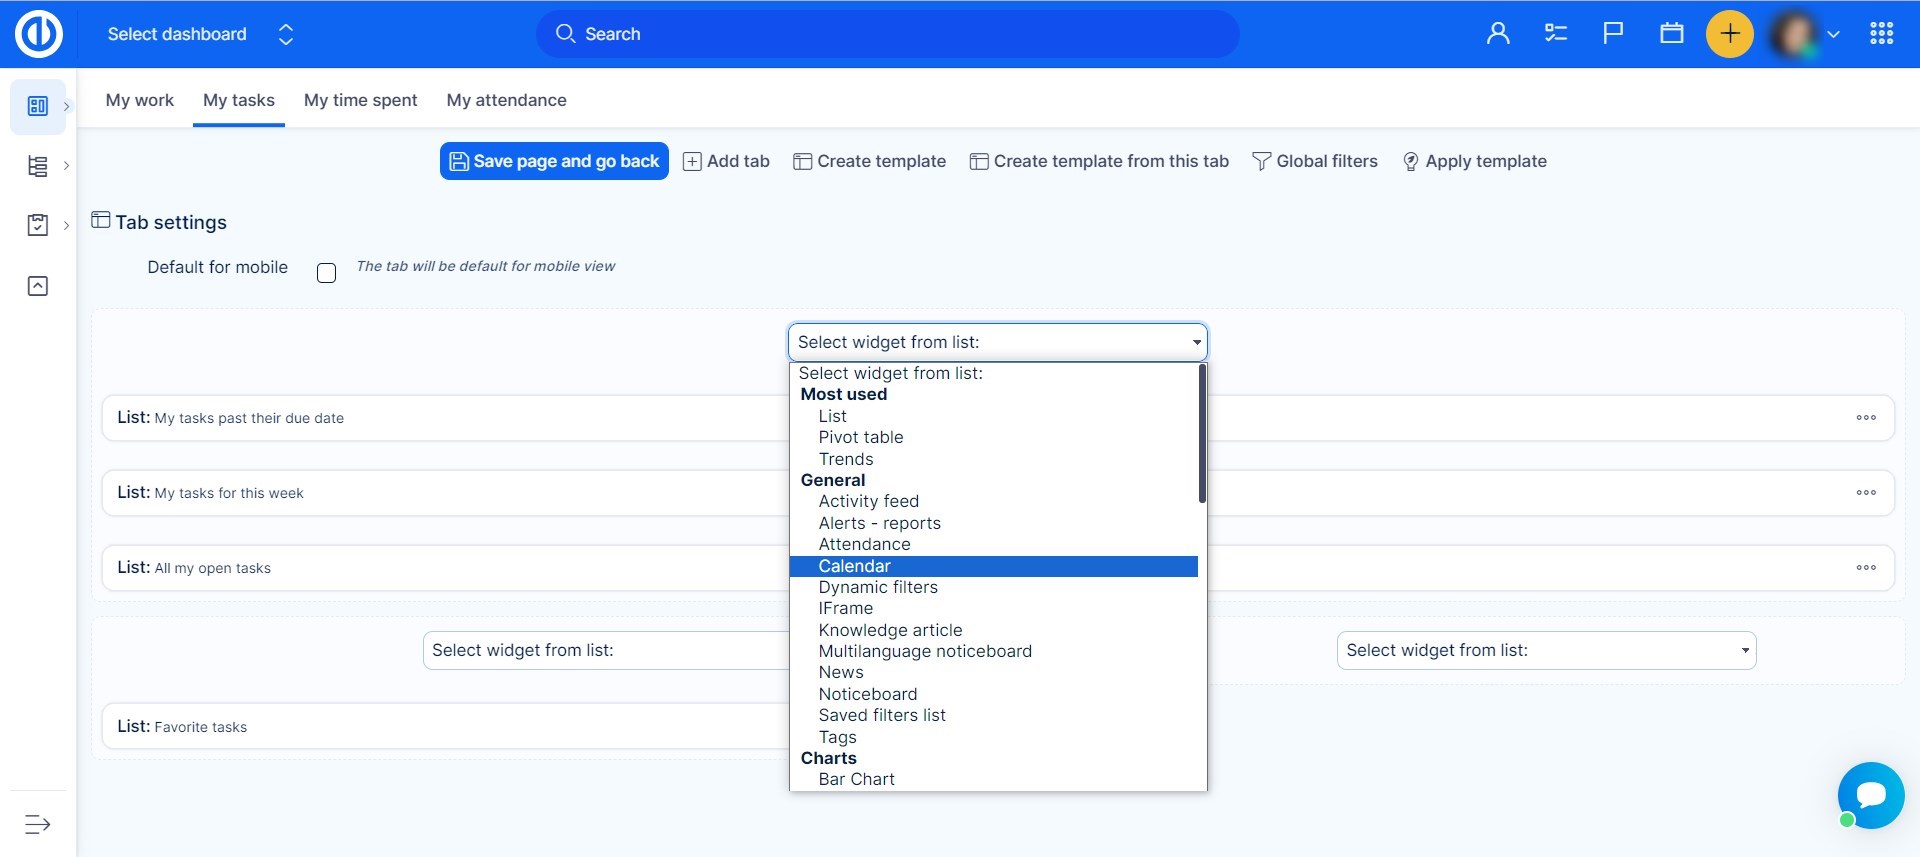Click the widget list scrollbar

pos(1202,435)
